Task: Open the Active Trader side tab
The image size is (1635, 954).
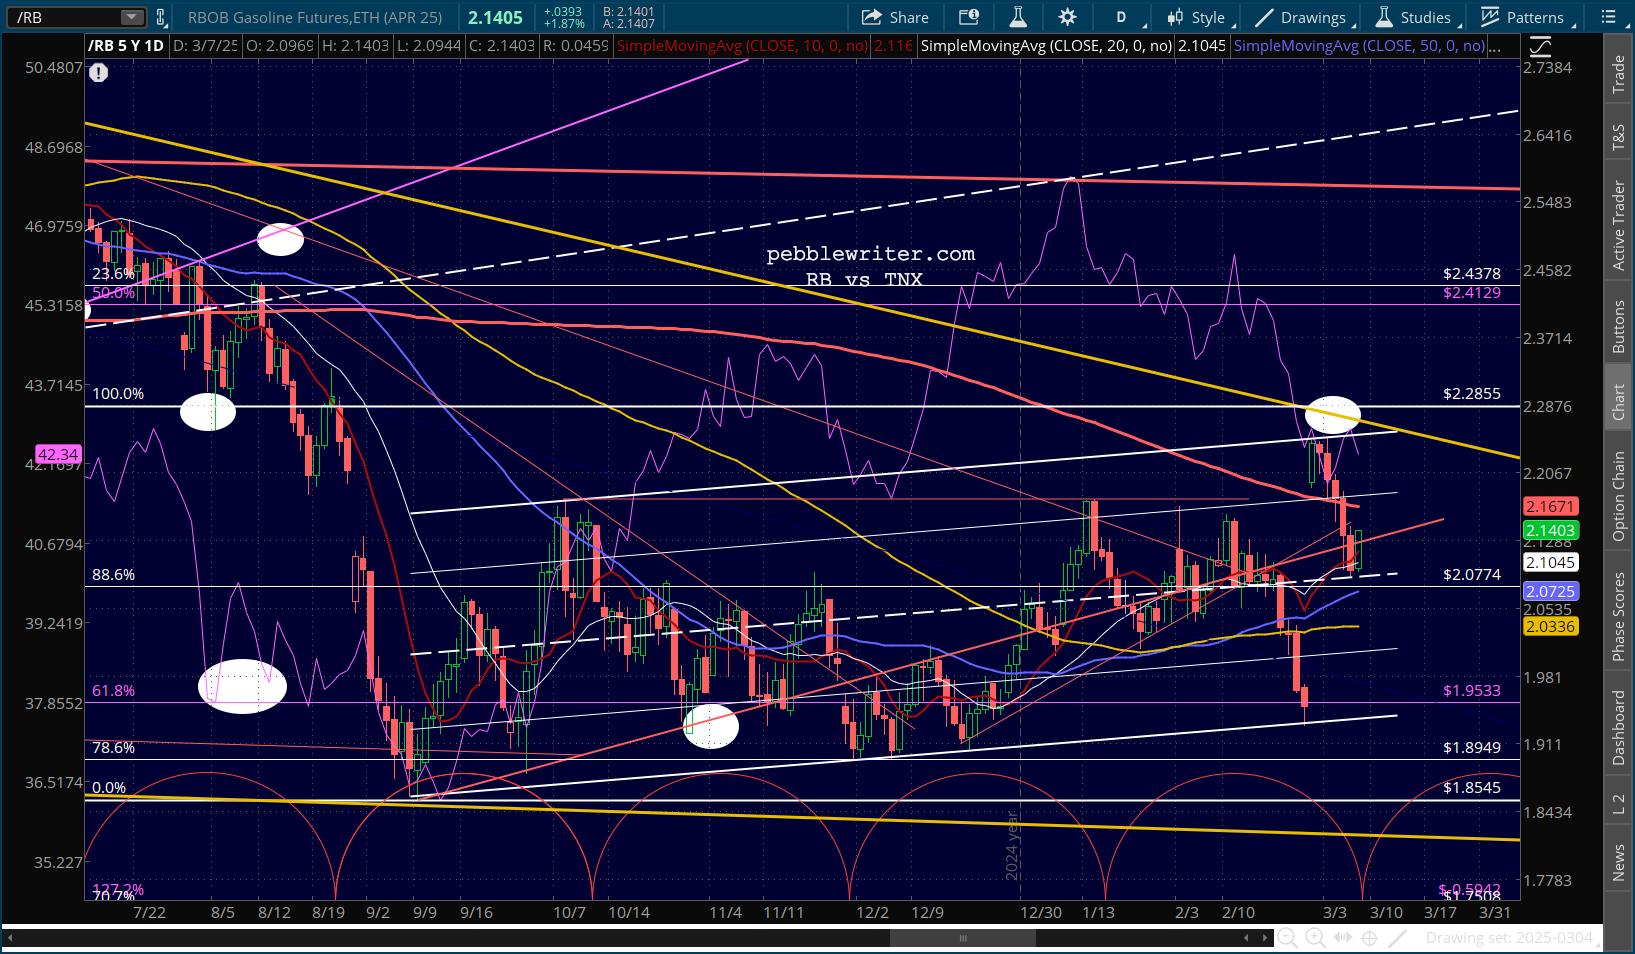Action: pos(1618,225)
